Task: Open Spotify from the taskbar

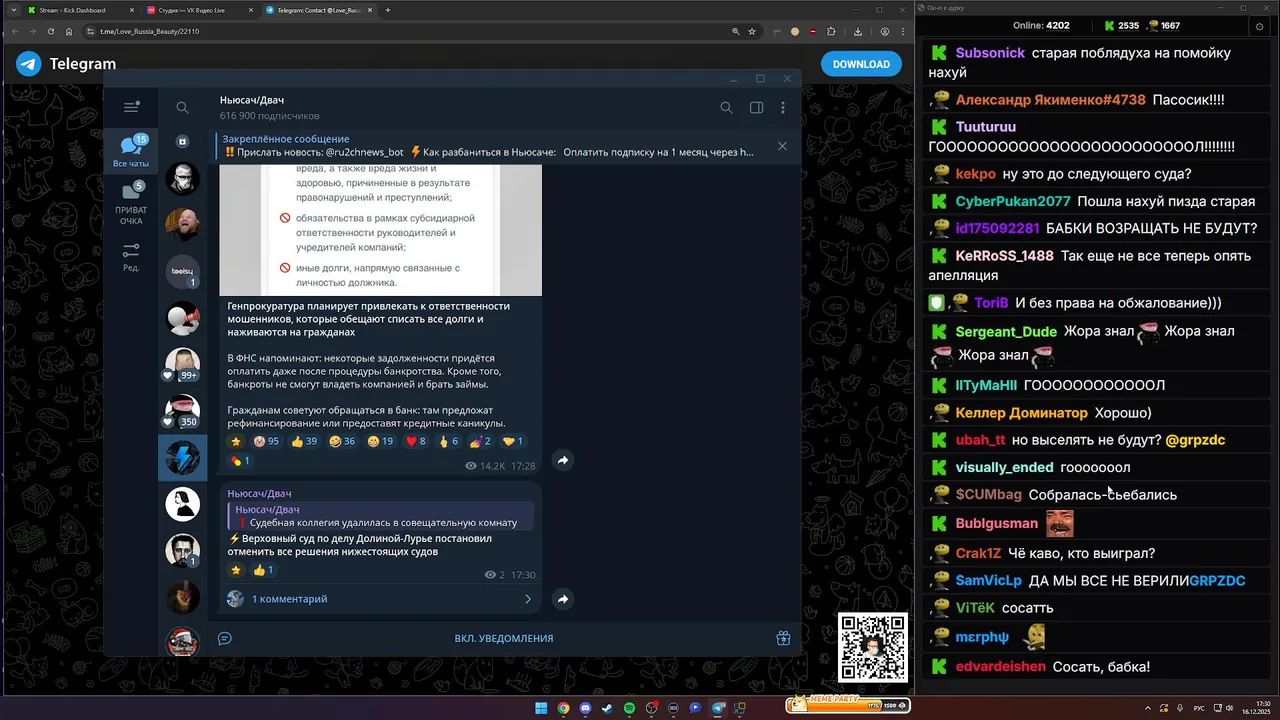Action: (x=629, y=708)
